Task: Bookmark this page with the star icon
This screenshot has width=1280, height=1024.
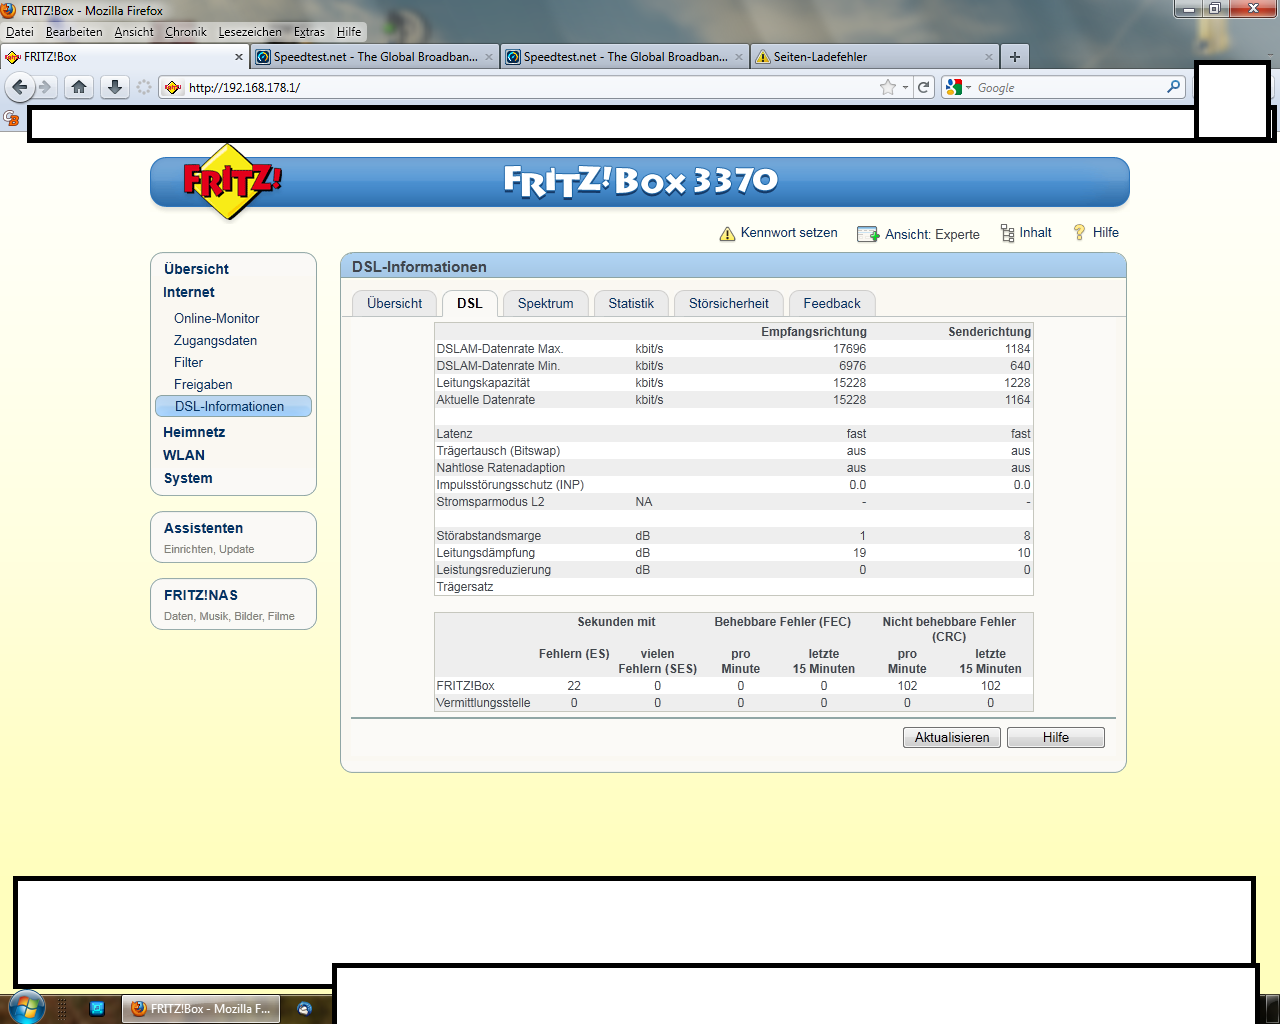Action: click(x=888, y=87)
